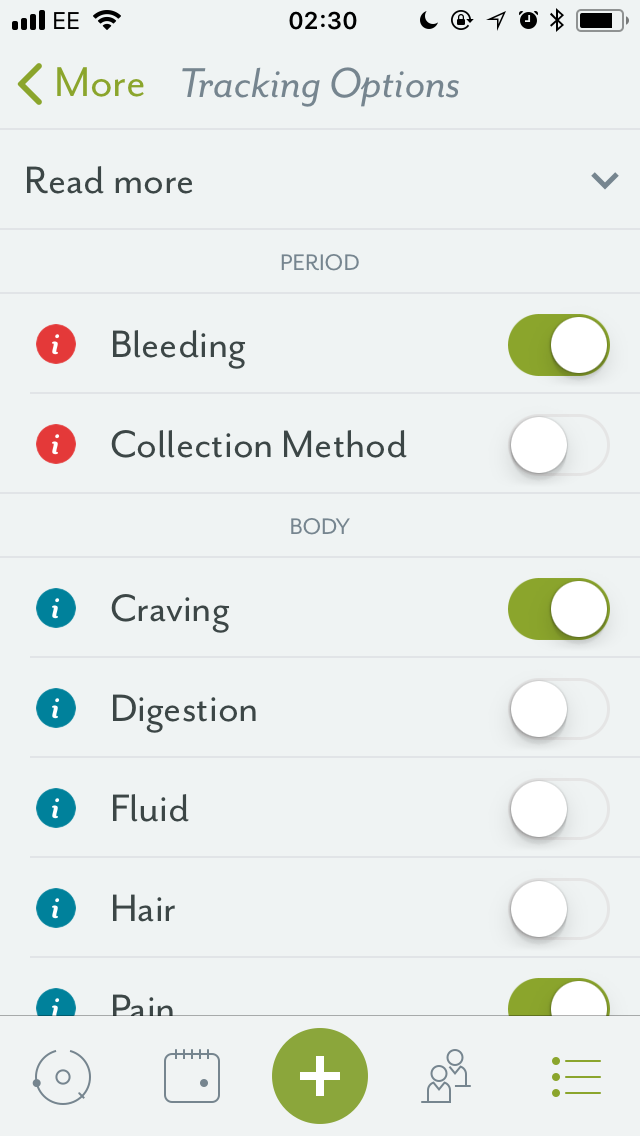Expand the Read more chevron
Image resolution: width=640 pixels, height=1136 pixels.
click(604, 181)
